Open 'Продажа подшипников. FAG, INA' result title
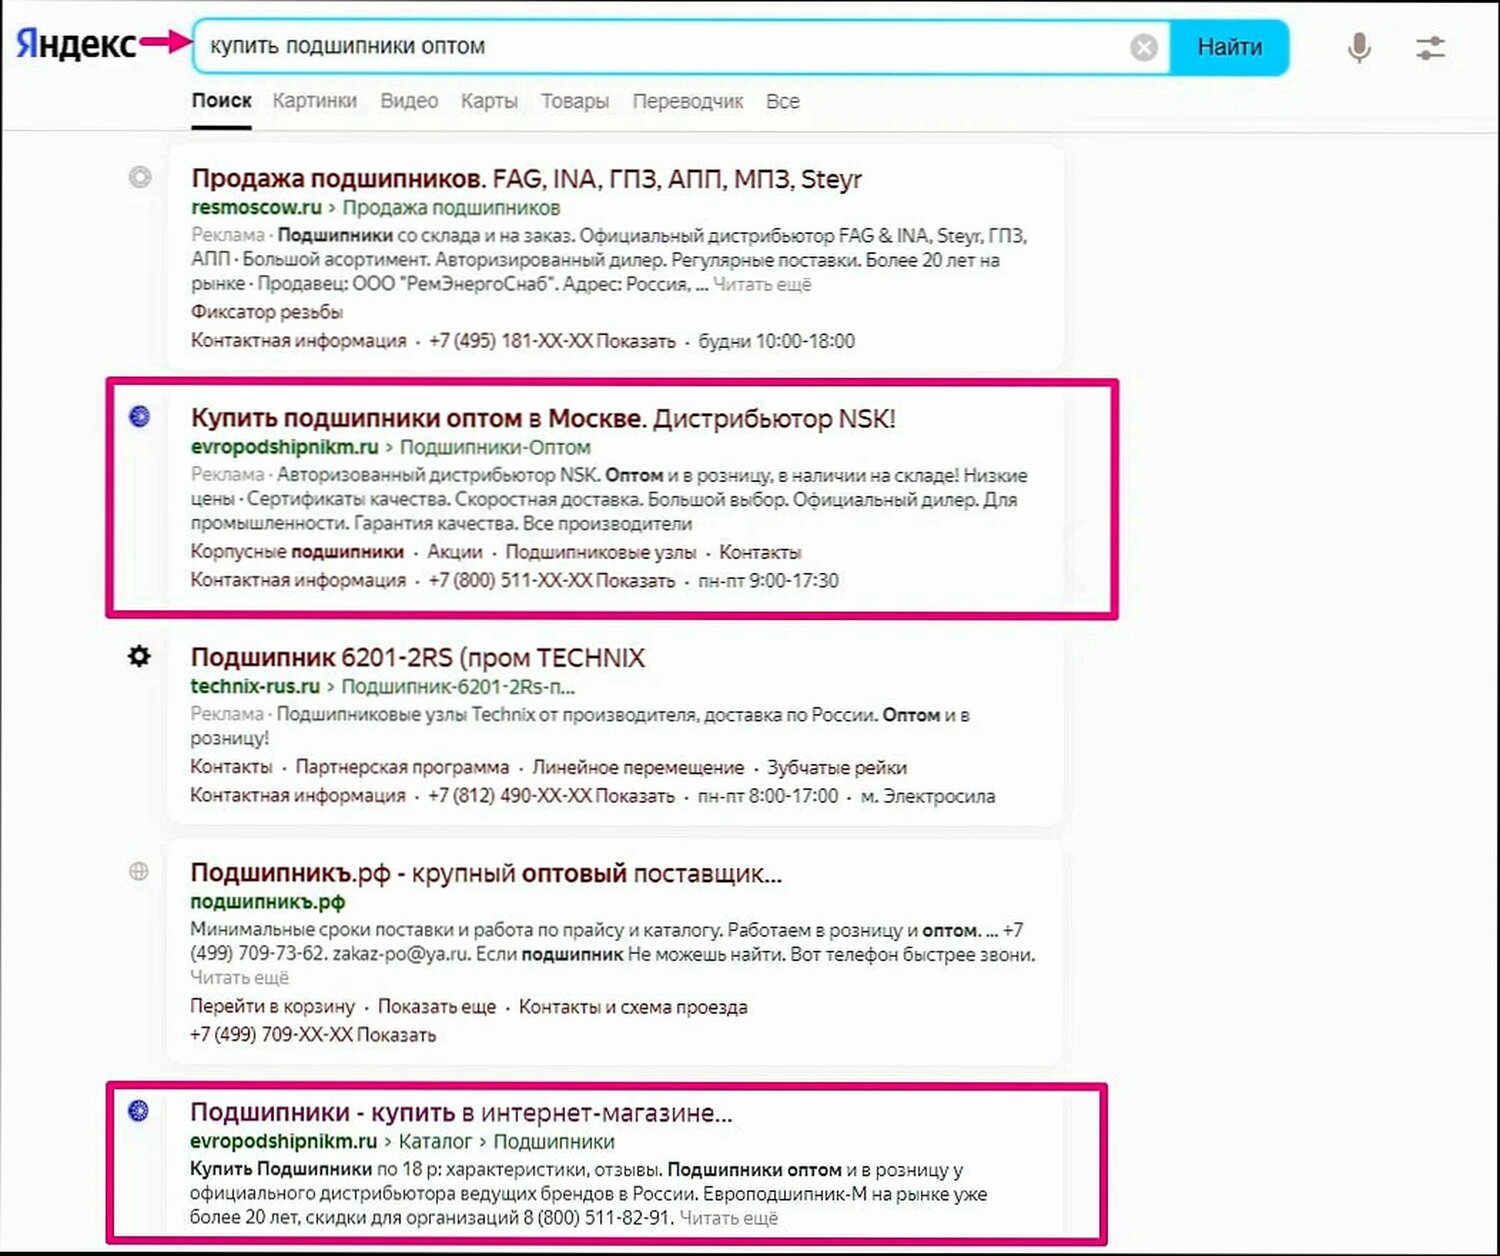This screenshot has height=1256, width=1500. [x=526, y=179]
